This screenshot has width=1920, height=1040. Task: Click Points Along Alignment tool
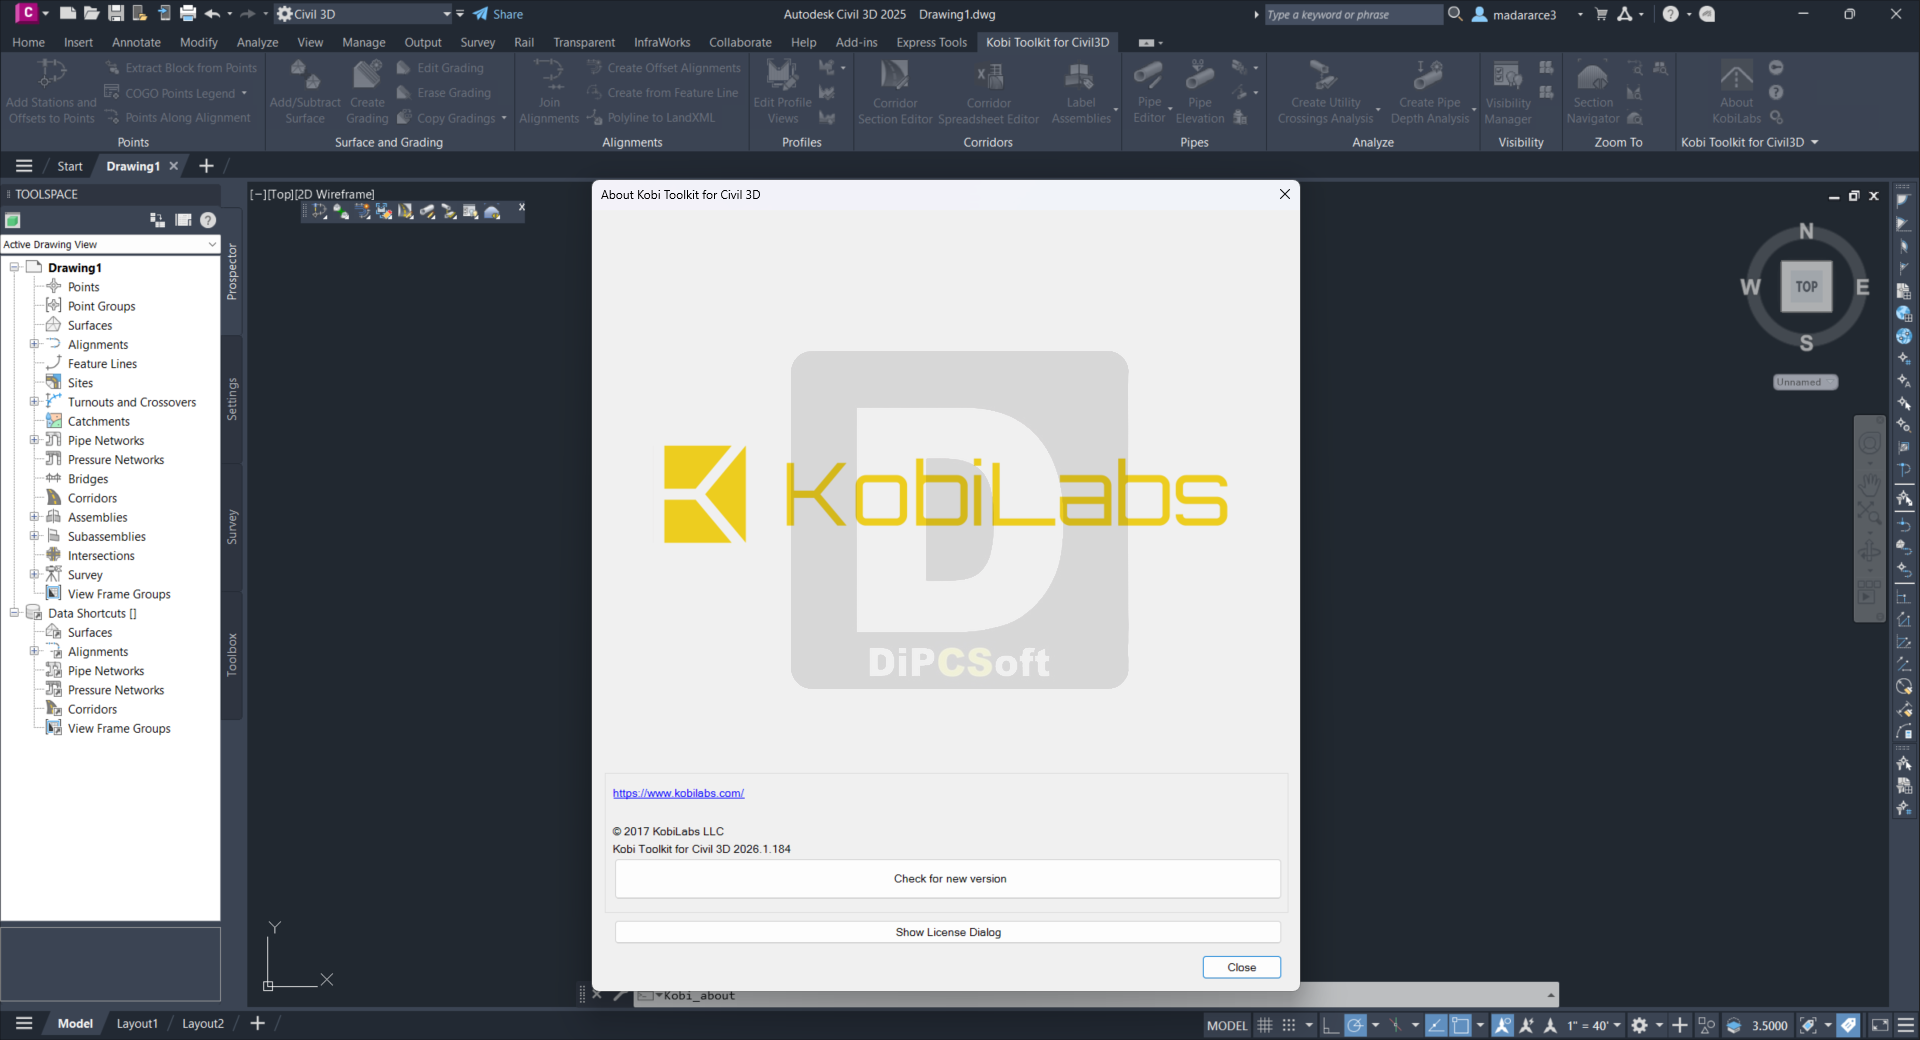click(178, 118)
